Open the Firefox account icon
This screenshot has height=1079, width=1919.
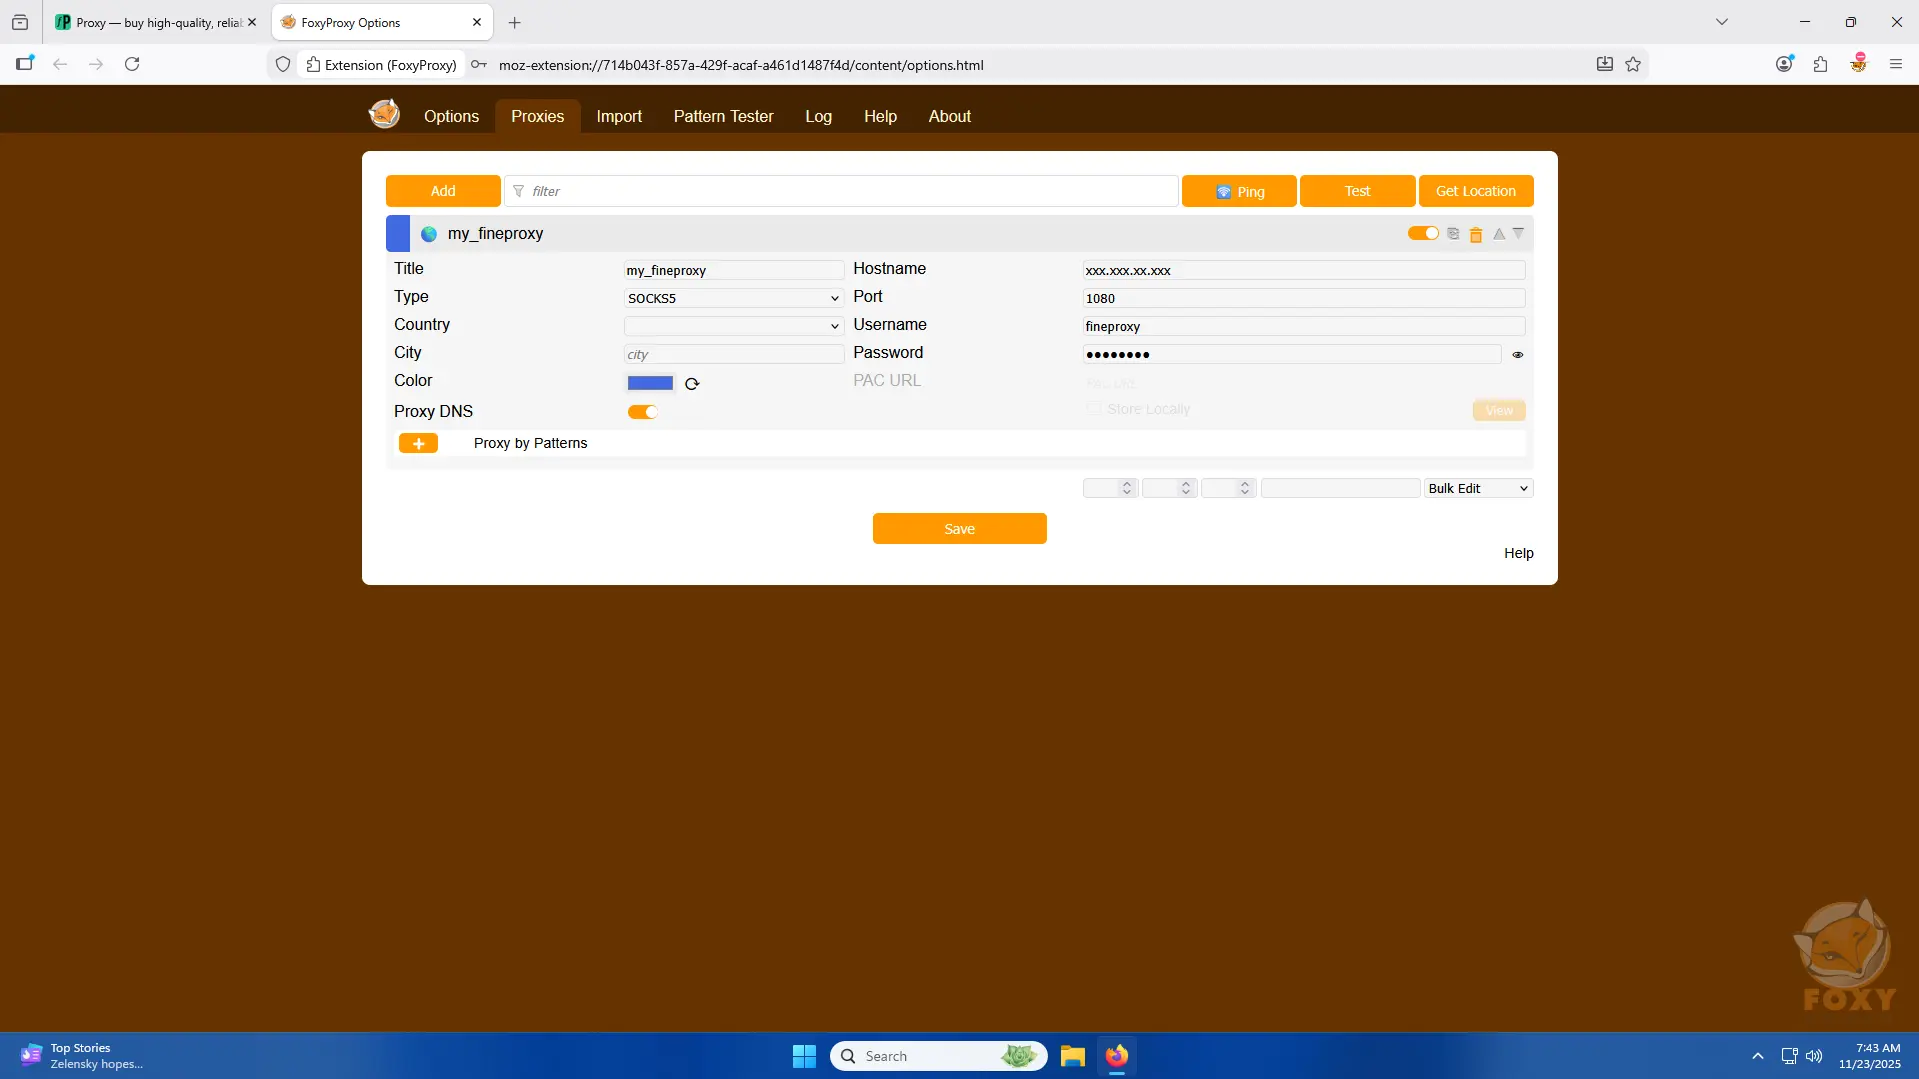tap(1784, 64)
